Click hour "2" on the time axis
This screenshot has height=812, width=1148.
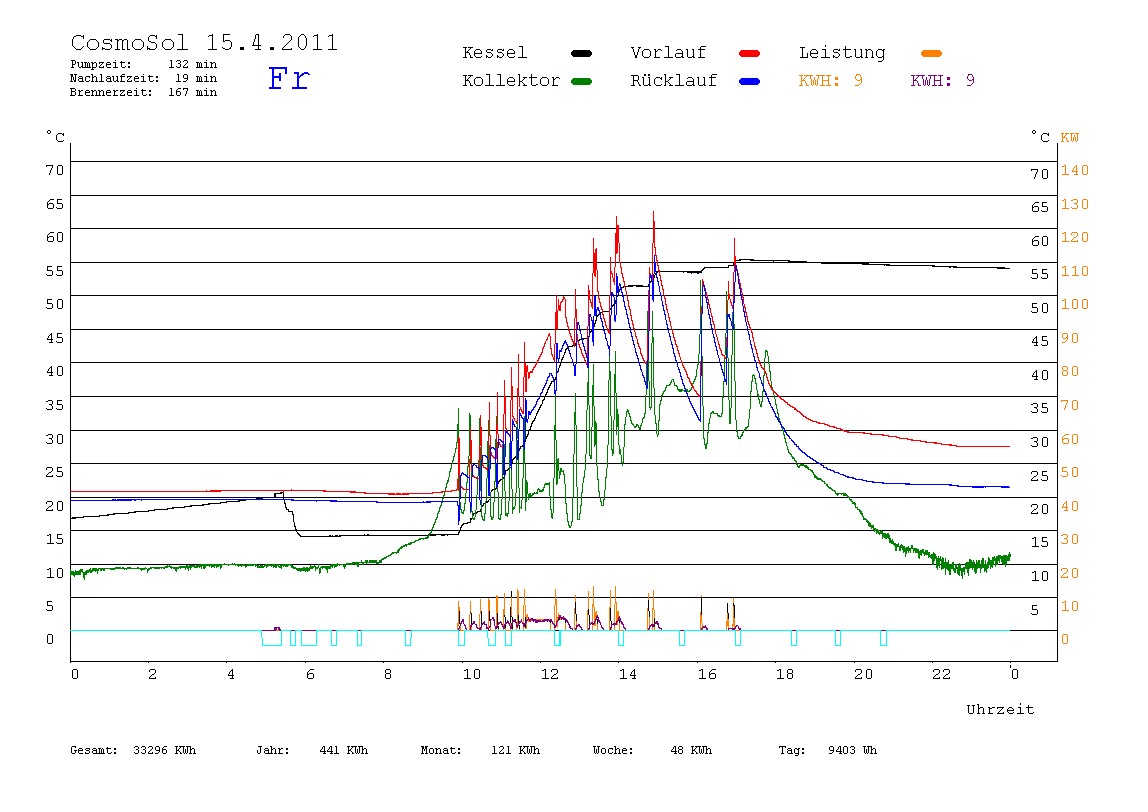tap(152, 674)
